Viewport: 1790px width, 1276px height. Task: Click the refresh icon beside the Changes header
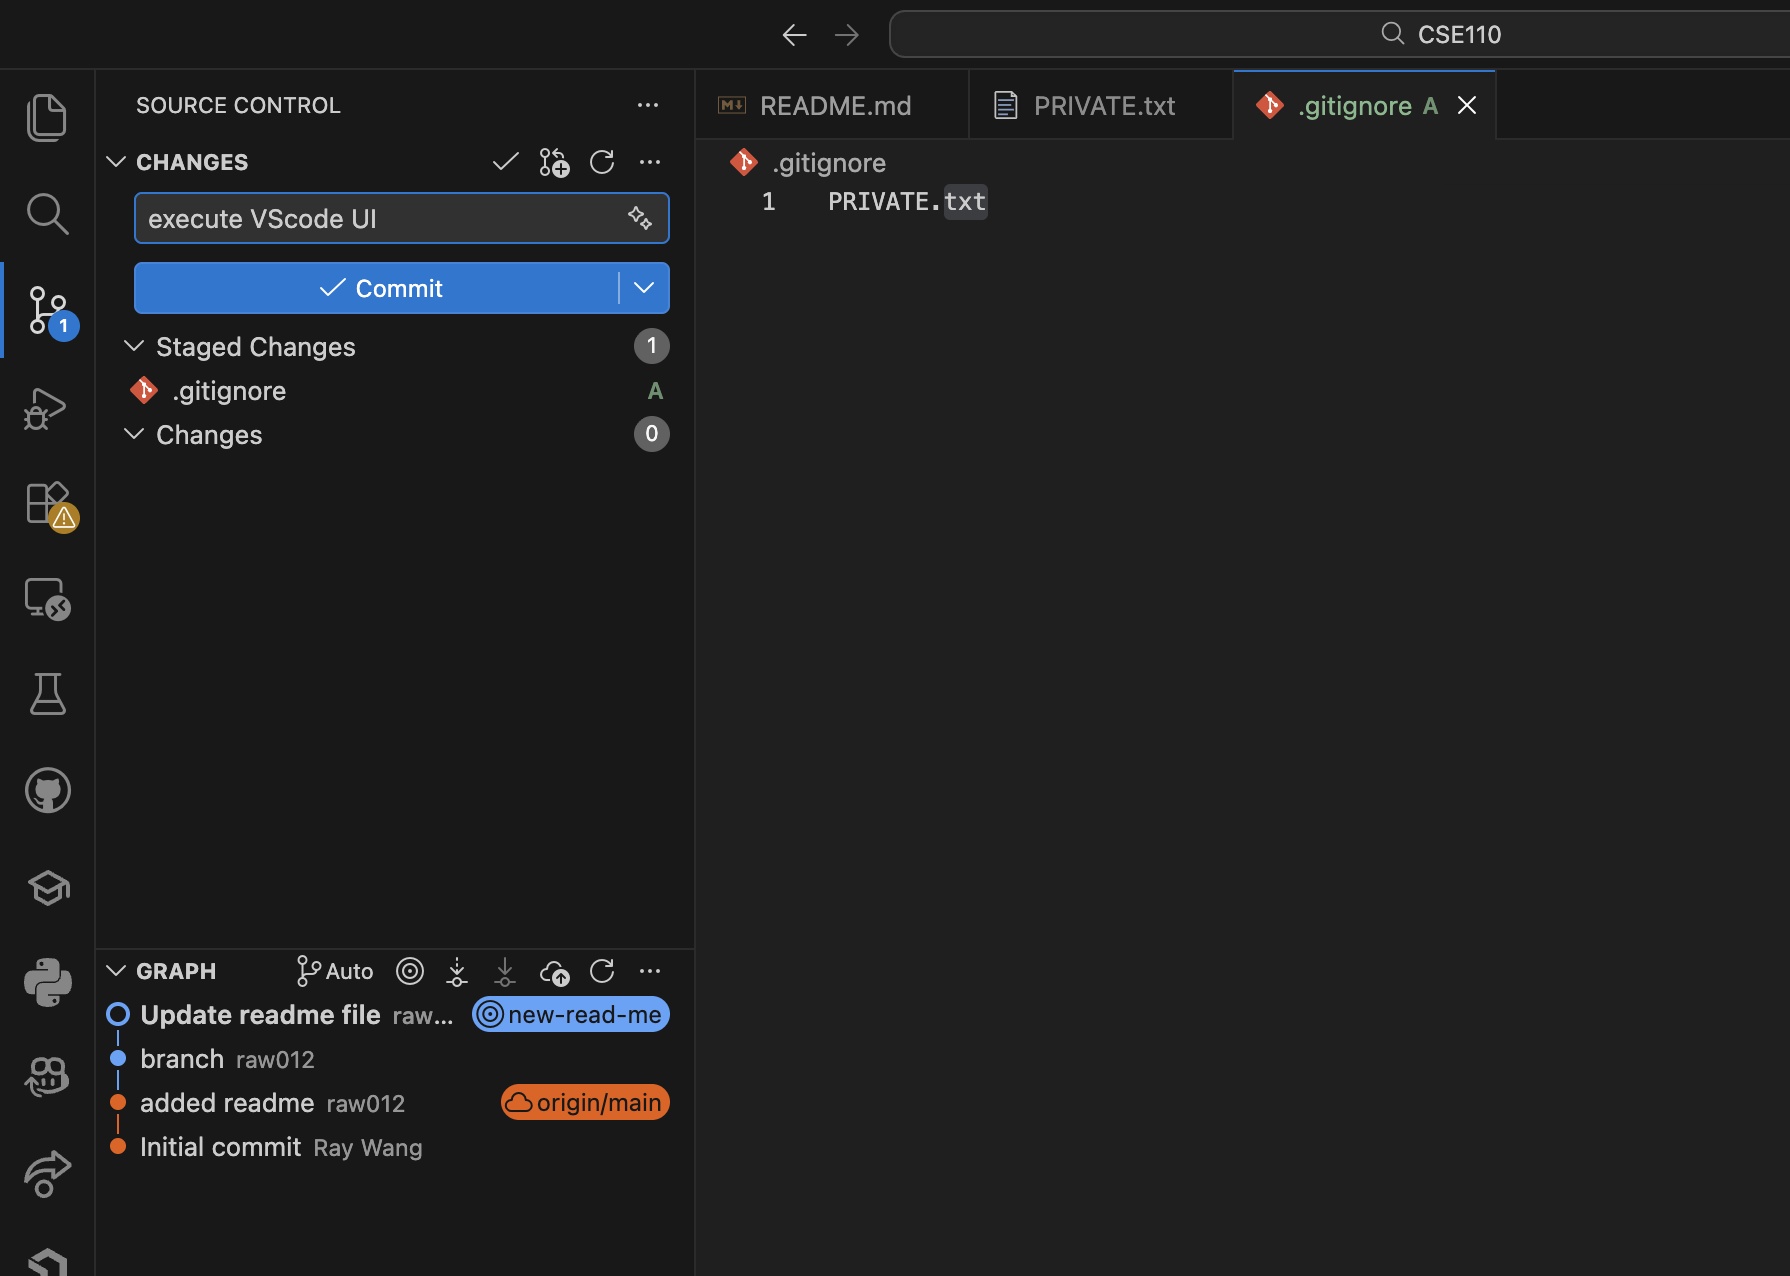[x=601, y=161]
